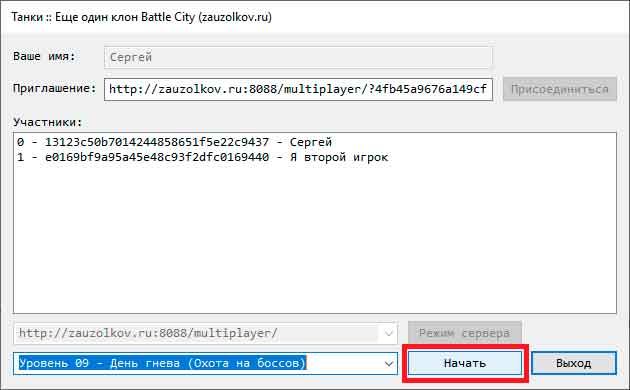Viewport: 630px width, 390px height.
Task: Click the Режим сервера button
Action: point(464,333)
